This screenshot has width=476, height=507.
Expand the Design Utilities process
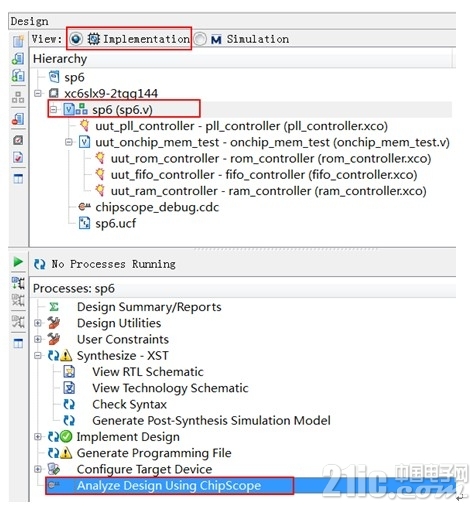[38, 323]
